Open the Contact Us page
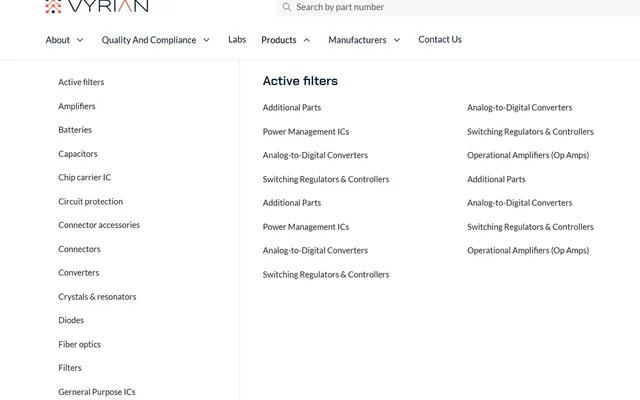The width and height of the screenshot is (640, 400). [x=440, y=40]
